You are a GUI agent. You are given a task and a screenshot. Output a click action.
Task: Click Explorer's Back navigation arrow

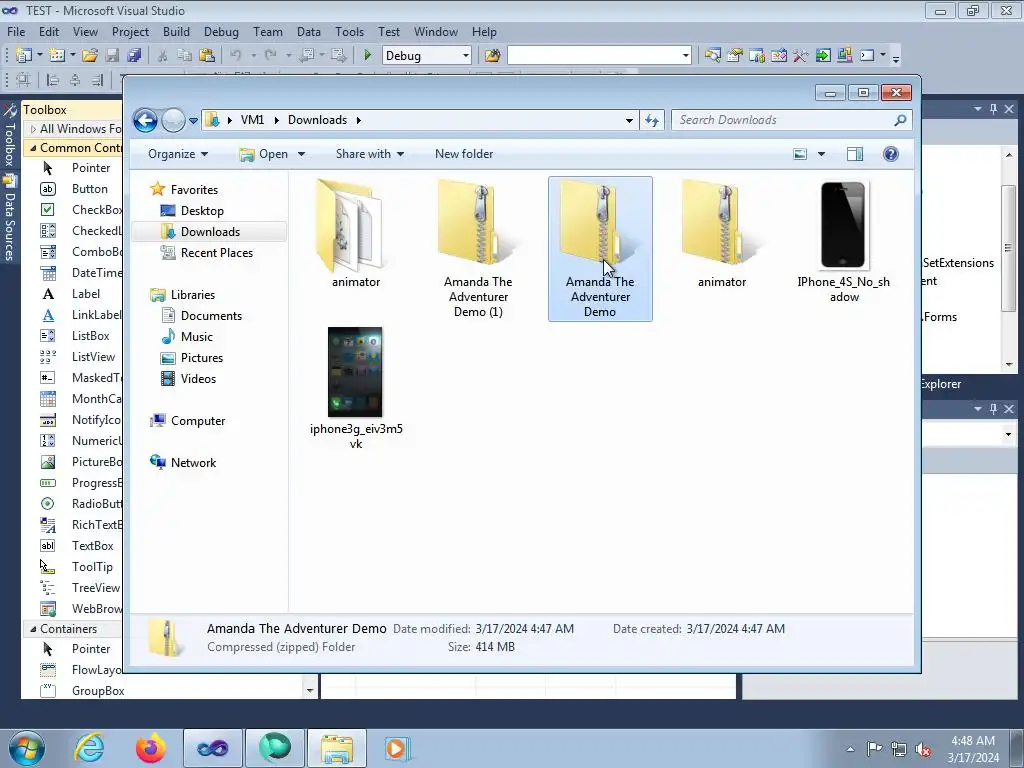[145, 120]
